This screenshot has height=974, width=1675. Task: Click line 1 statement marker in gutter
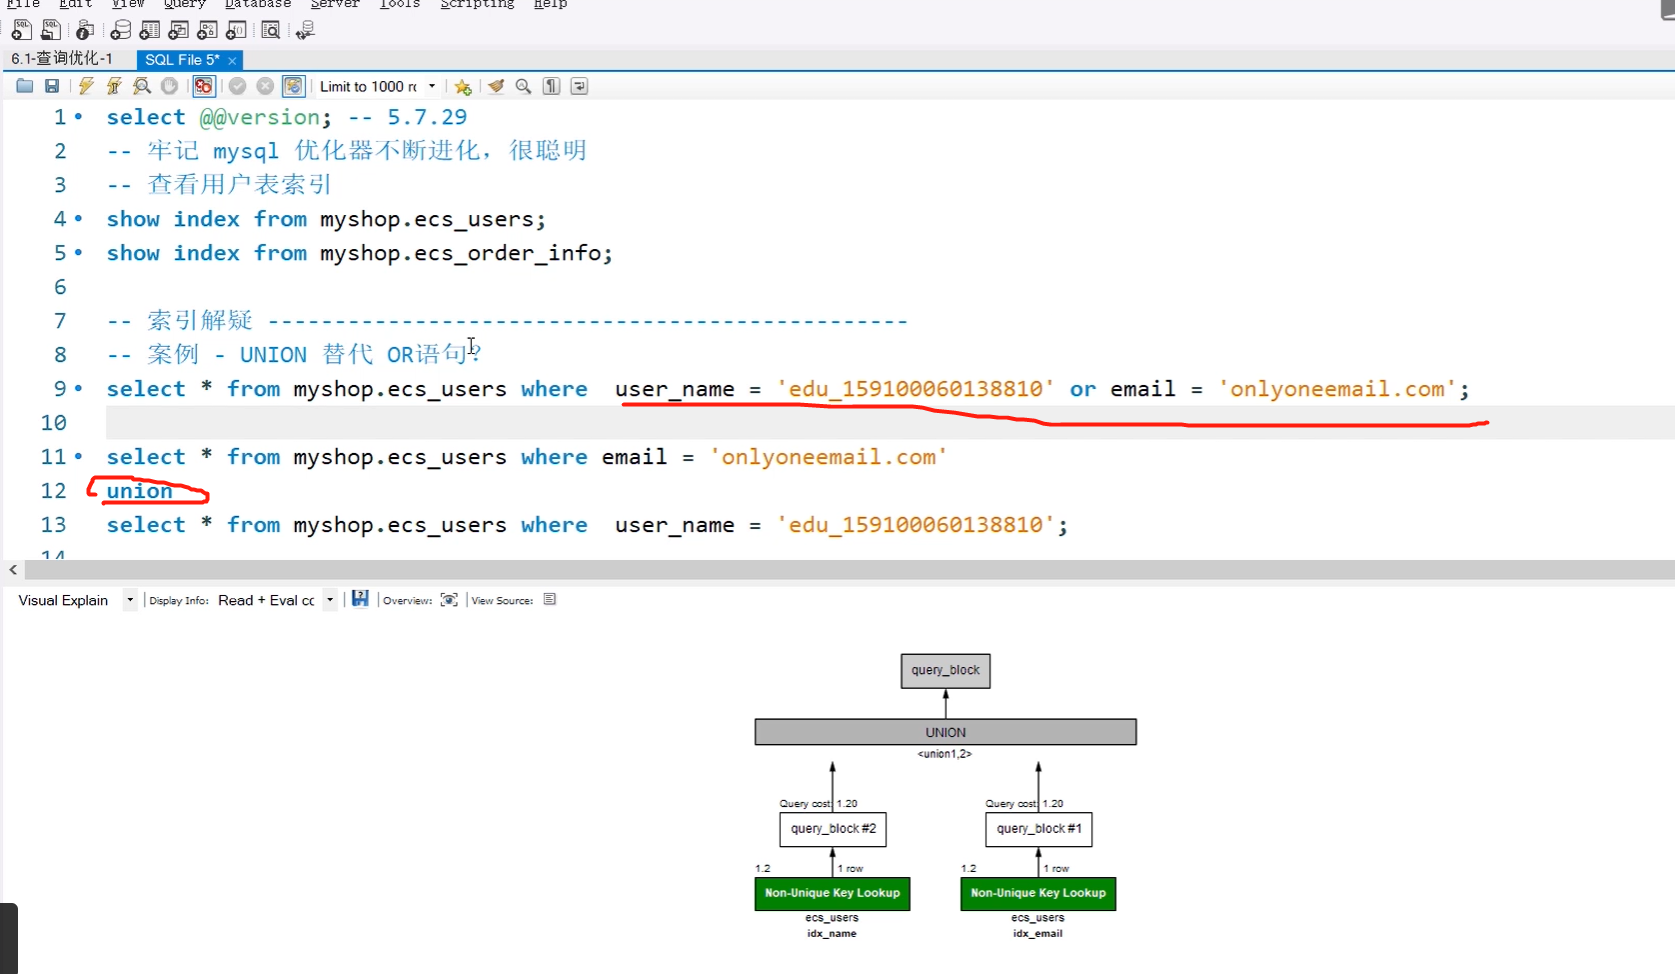[79, 118]
